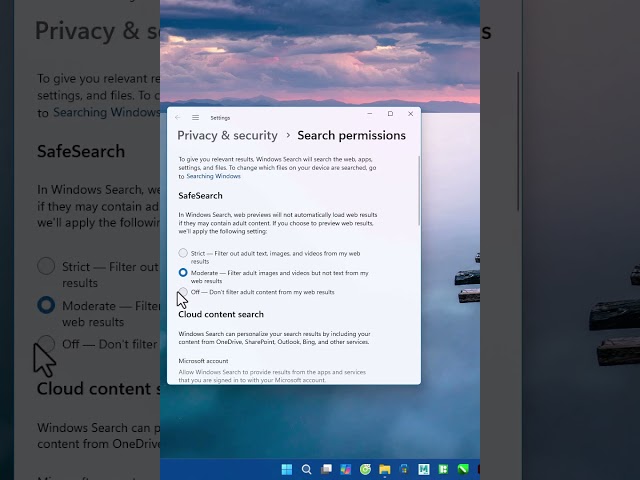Image resolution: width=640 pixels, height=480 pixels.
Task: Open taskbar Search magnifier
Action: click(x=307, y=469)
